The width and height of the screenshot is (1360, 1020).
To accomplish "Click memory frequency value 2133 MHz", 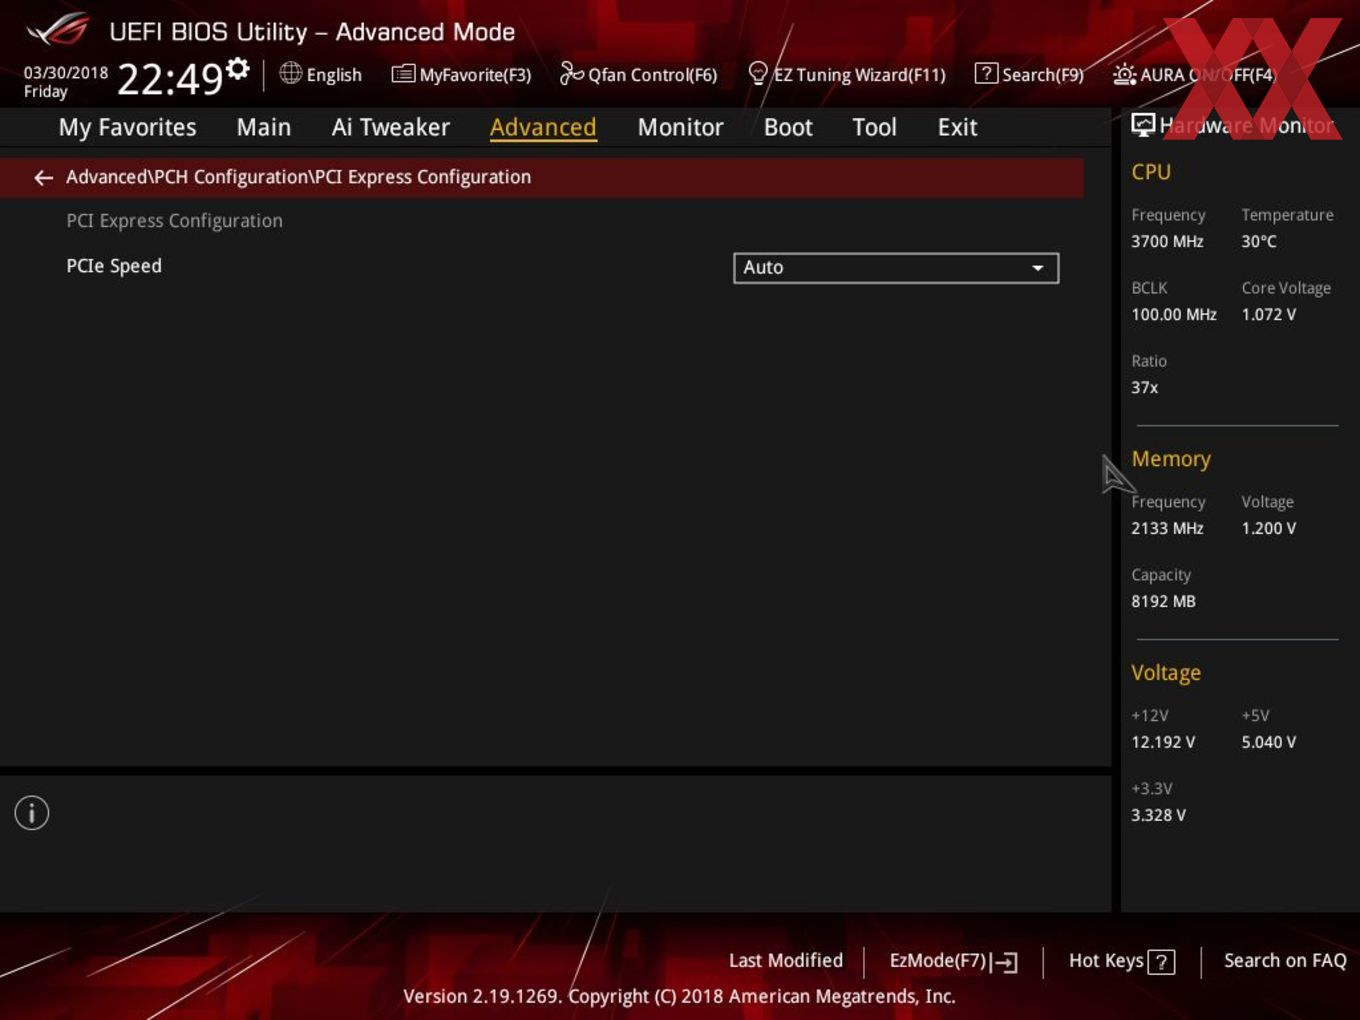I will point(1167,528).
